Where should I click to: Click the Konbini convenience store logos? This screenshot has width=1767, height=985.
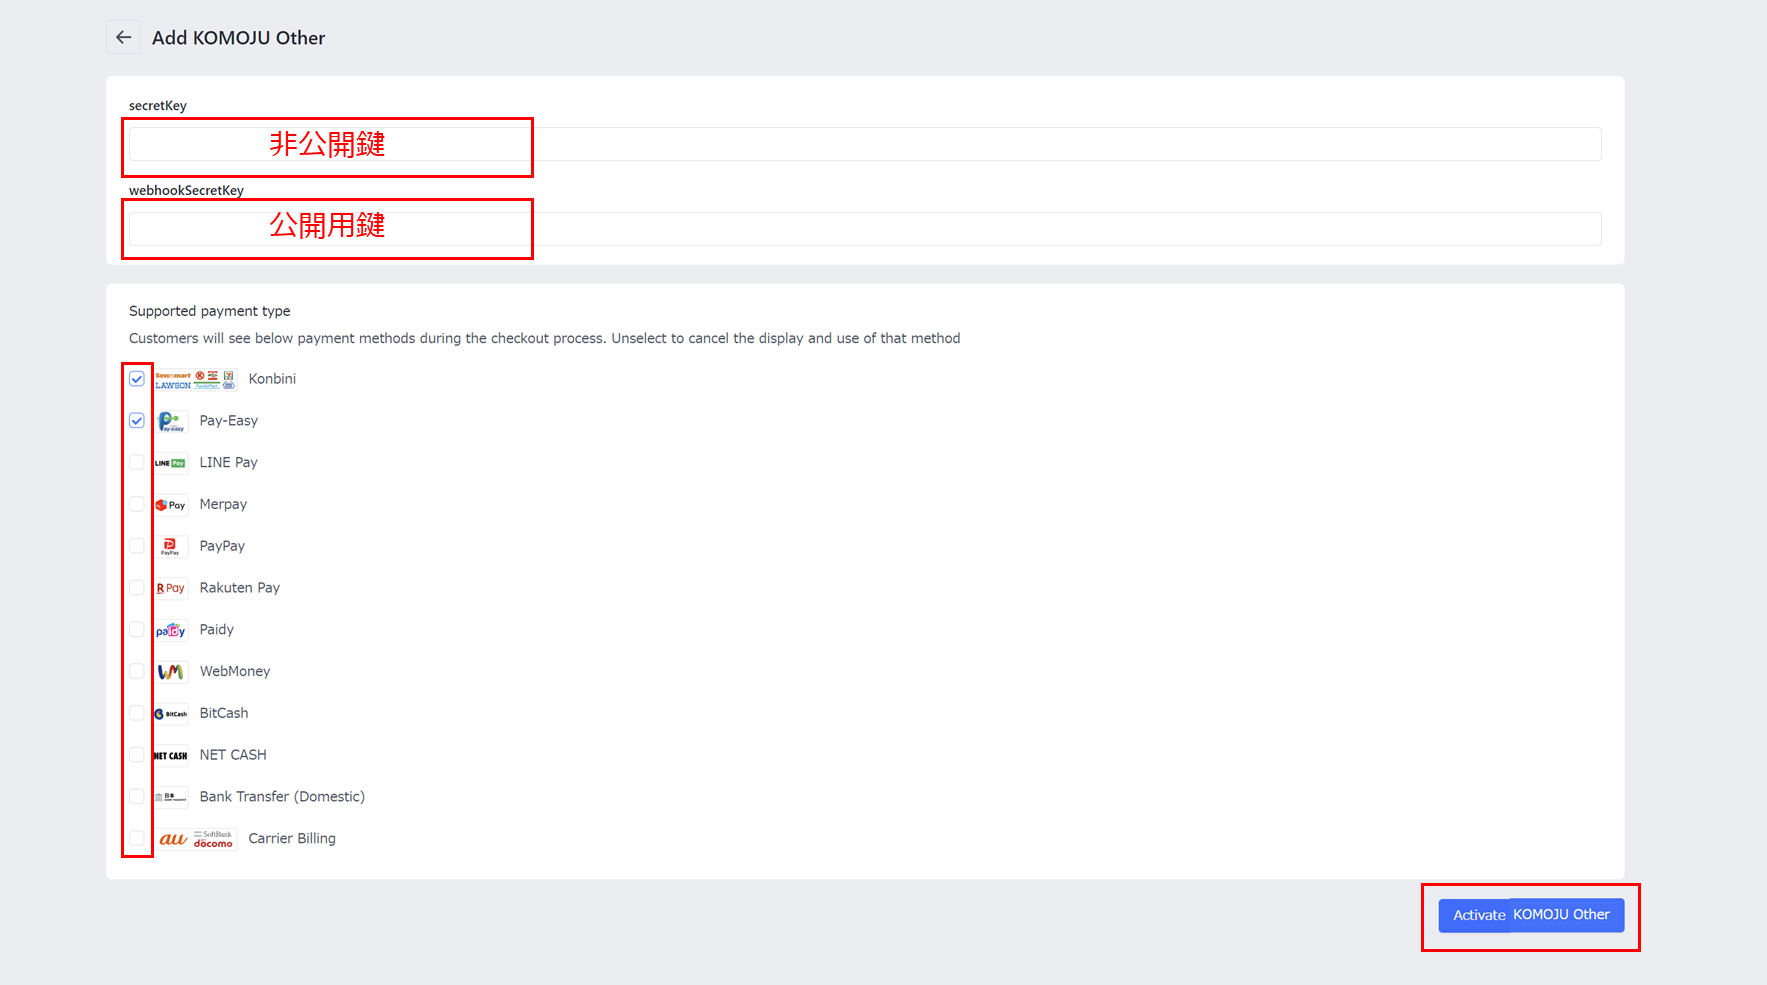point(195,380)
